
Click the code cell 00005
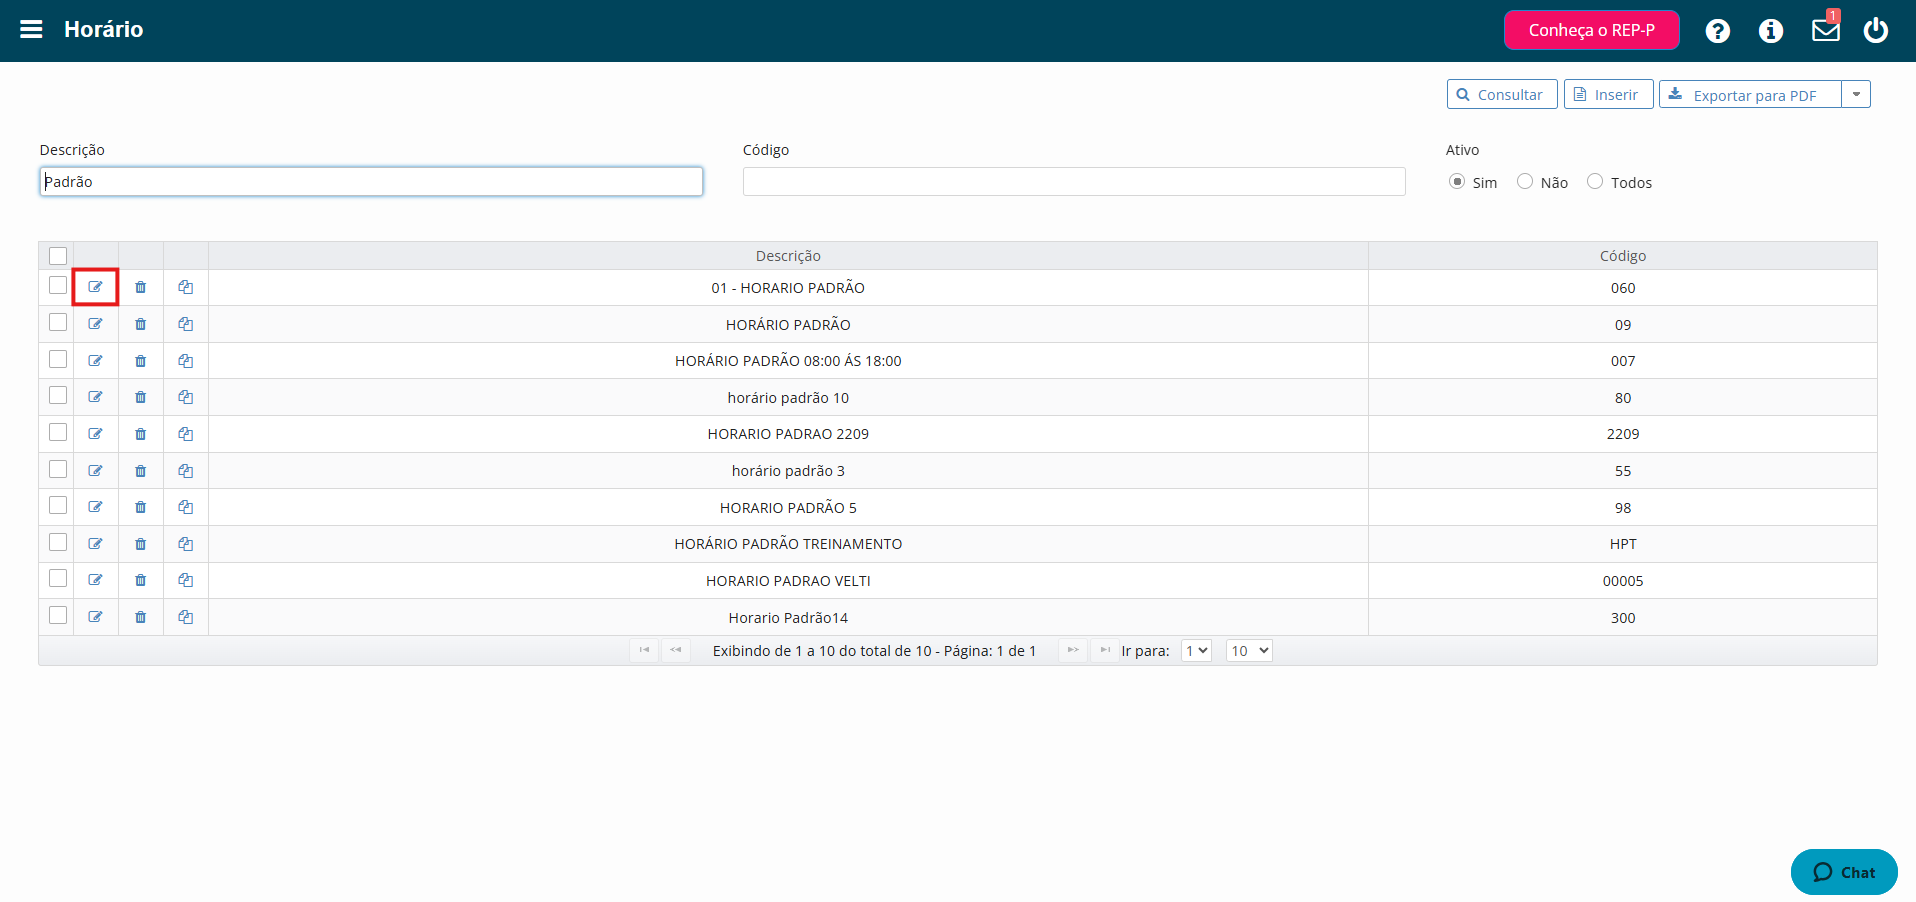[1622, 581]
